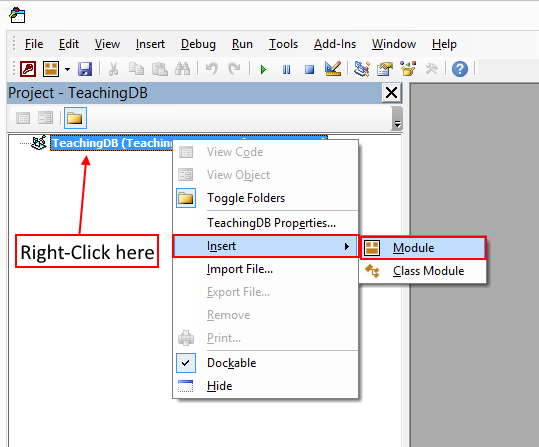
Task: Open Properties Window toolbar icon
Action: point(385,69)
